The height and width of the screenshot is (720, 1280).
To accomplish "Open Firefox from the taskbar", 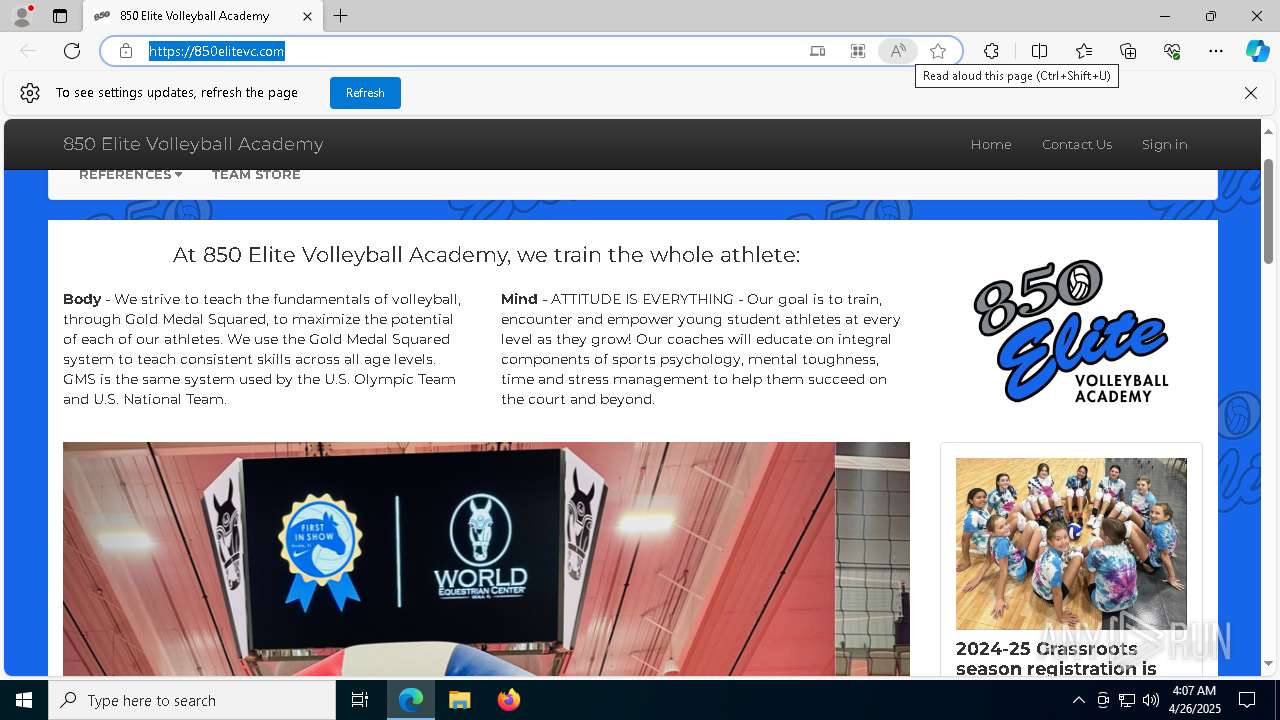I will pyautogui.click(x=508, y=700).
